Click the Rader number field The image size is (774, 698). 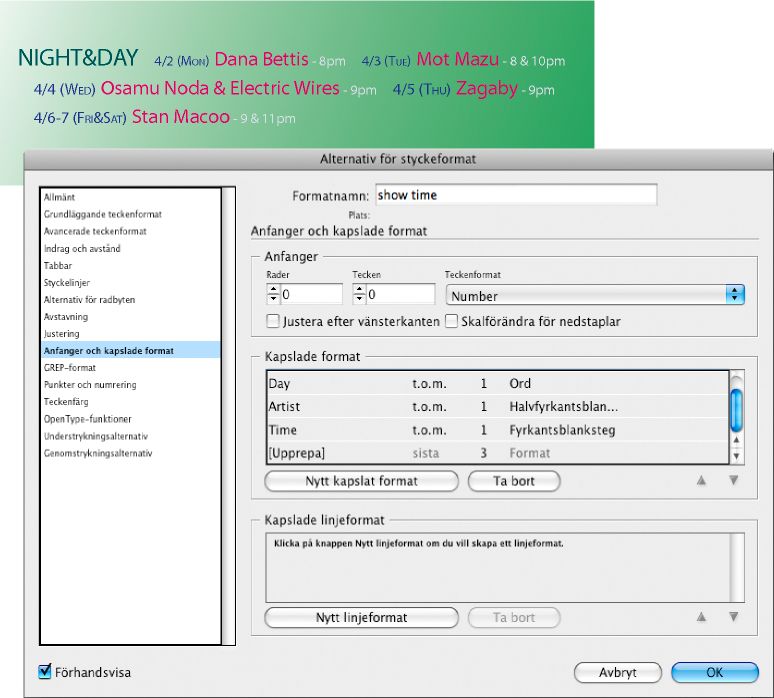311,294
